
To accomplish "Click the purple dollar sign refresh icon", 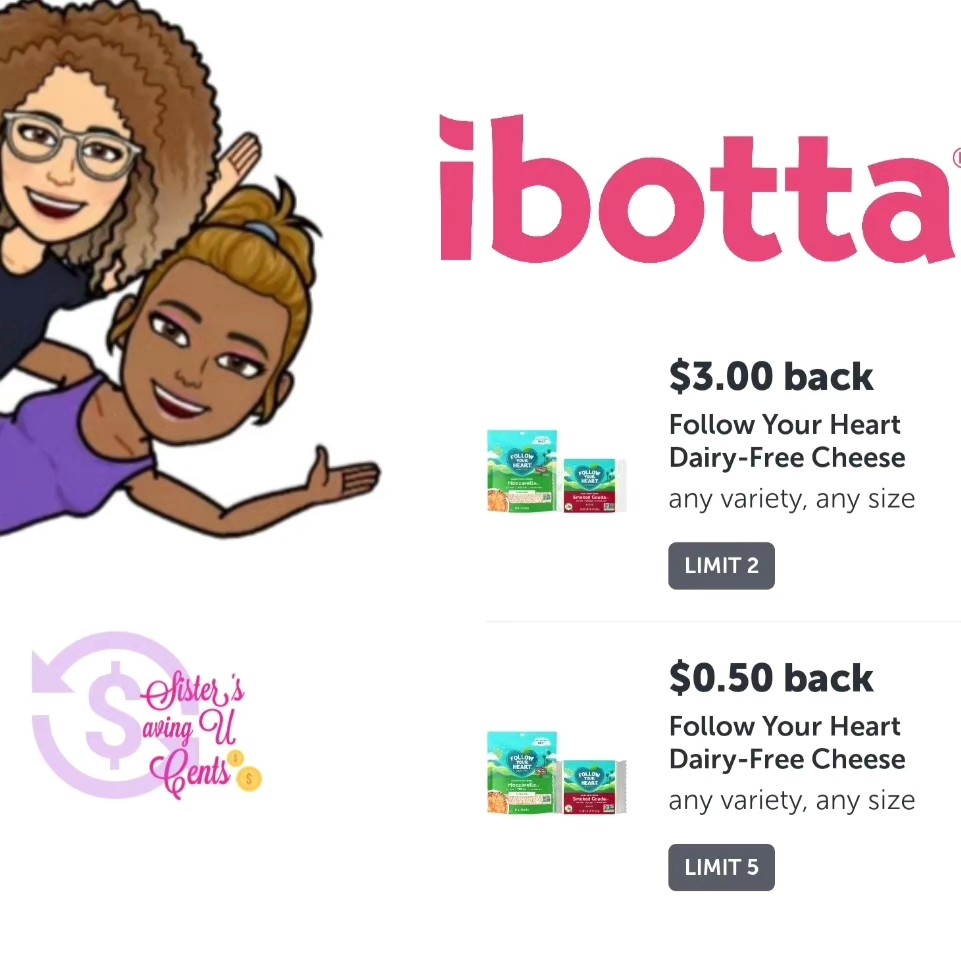I will [107, 715].
